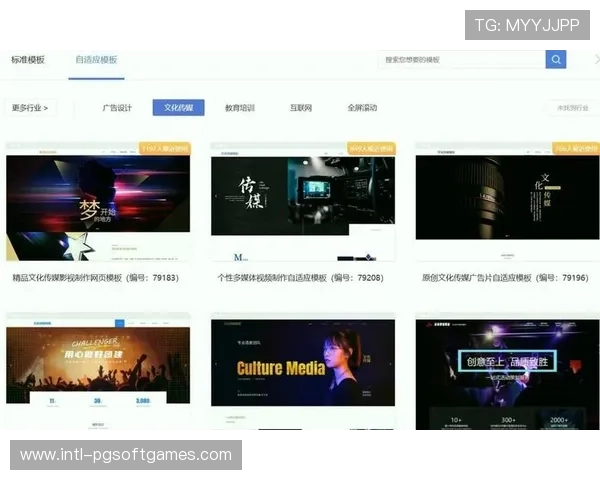The width and height of the screenshot is (600, 480).
Task: Switch to the 标准模板 tab
Action: pyautogui.click(x=28, y=60)
